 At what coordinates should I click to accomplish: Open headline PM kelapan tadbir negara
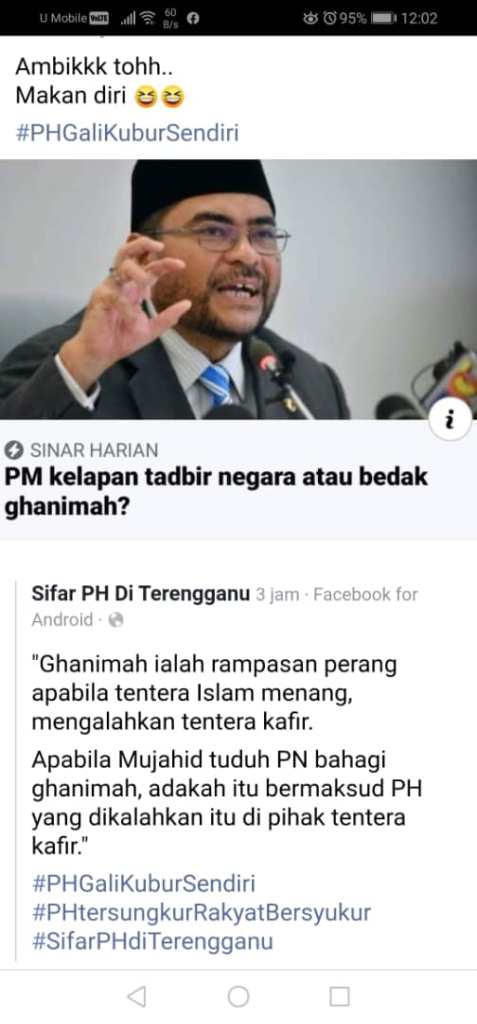(216, 491)
